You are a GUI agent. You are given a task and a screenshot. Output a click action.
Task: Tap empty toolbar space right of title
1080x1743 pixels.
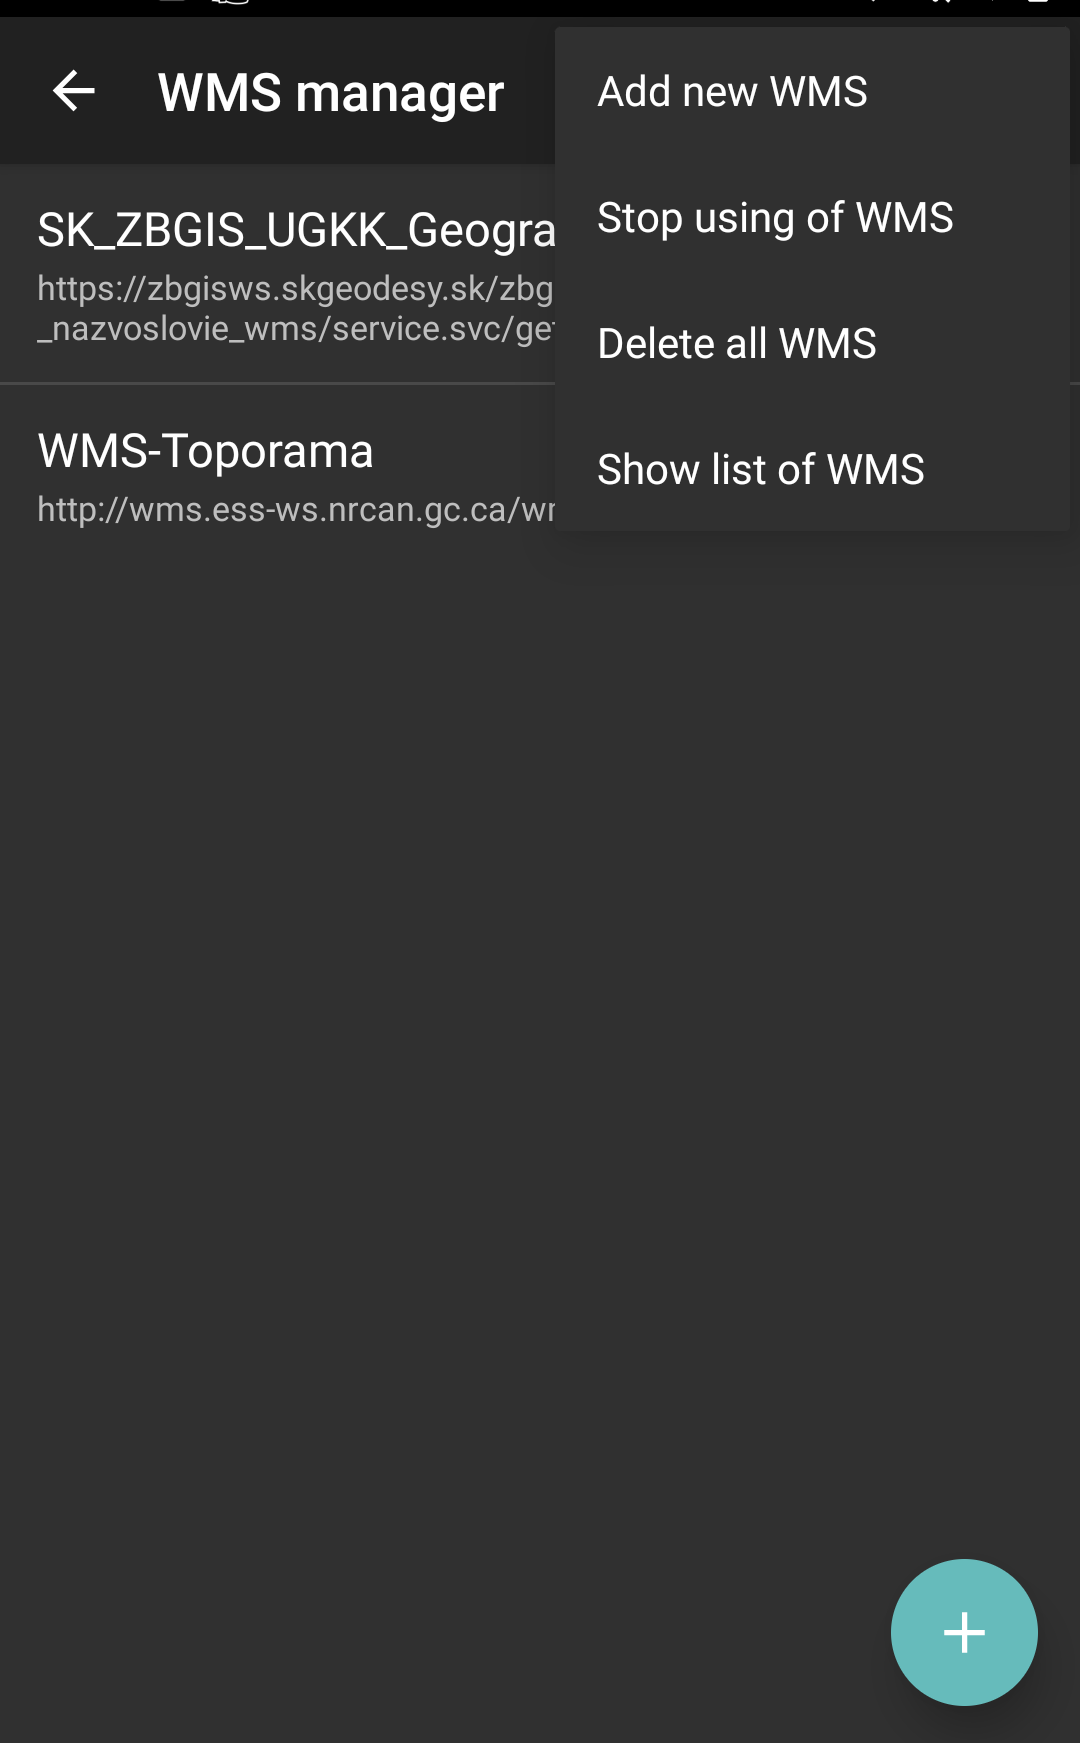click(x=530, y=92)
